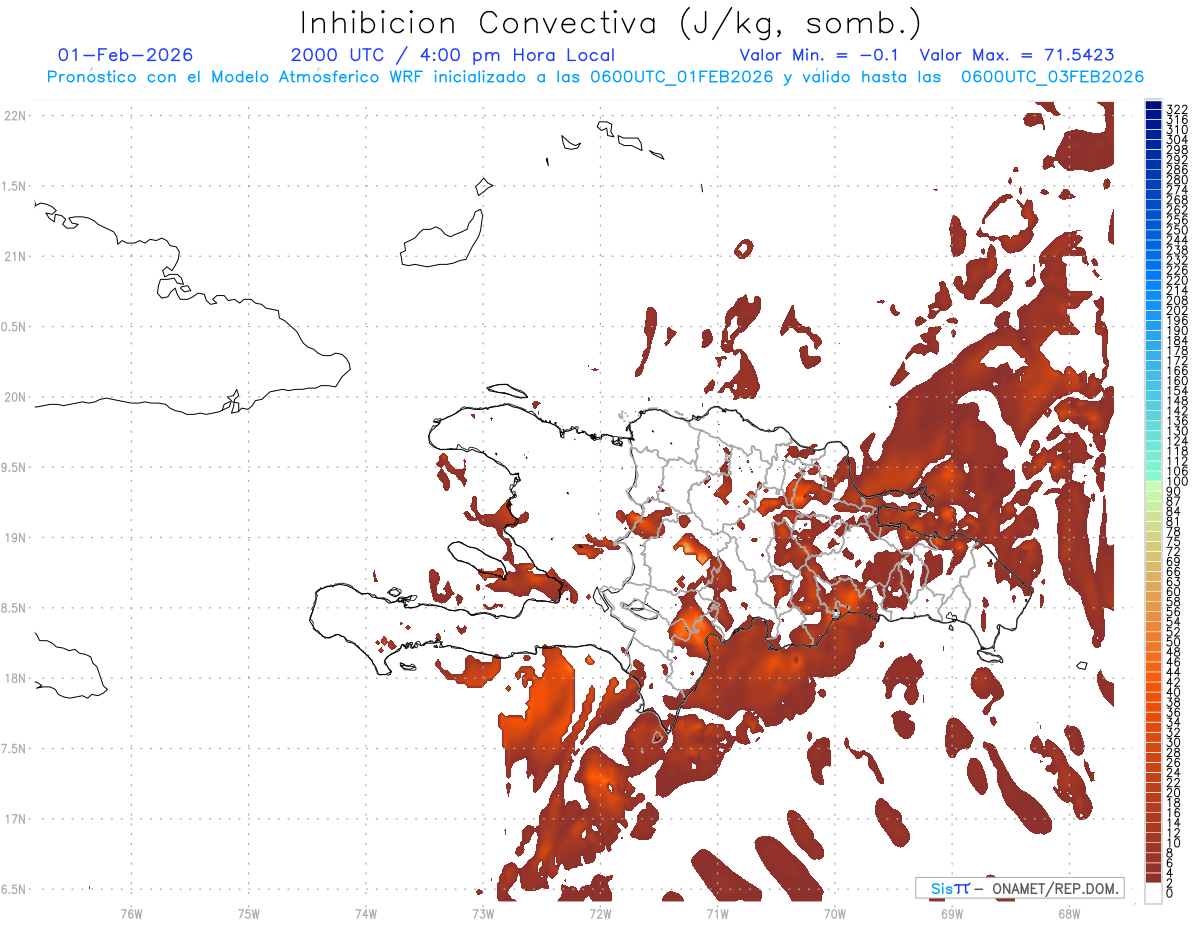This screenshot has width=1200, height=927.
Task: Click the '0600UTC_01FEB2026' initialization time text
Action: (x=682, y=77)
